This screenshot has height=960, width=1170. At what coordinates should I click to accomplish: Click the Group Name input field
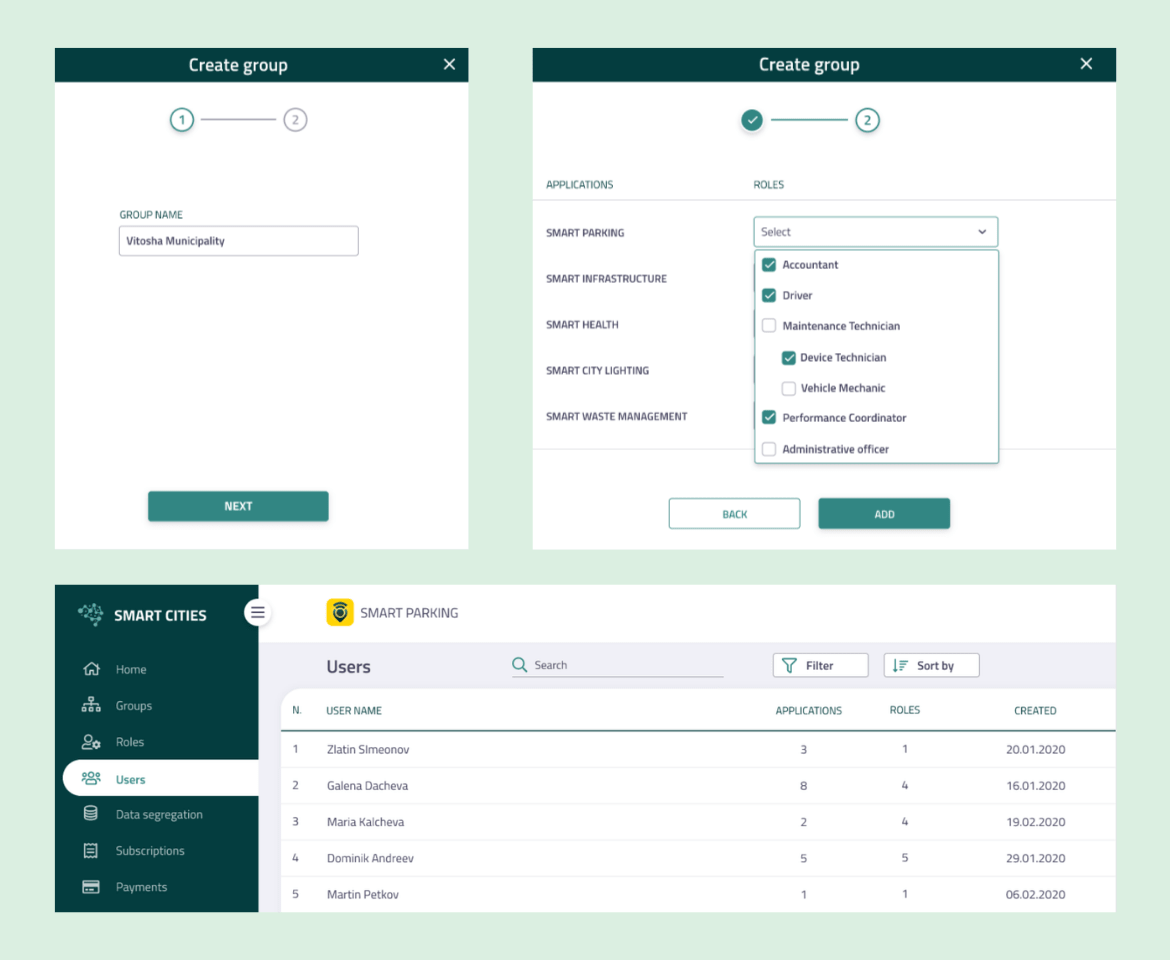point(238,241)
